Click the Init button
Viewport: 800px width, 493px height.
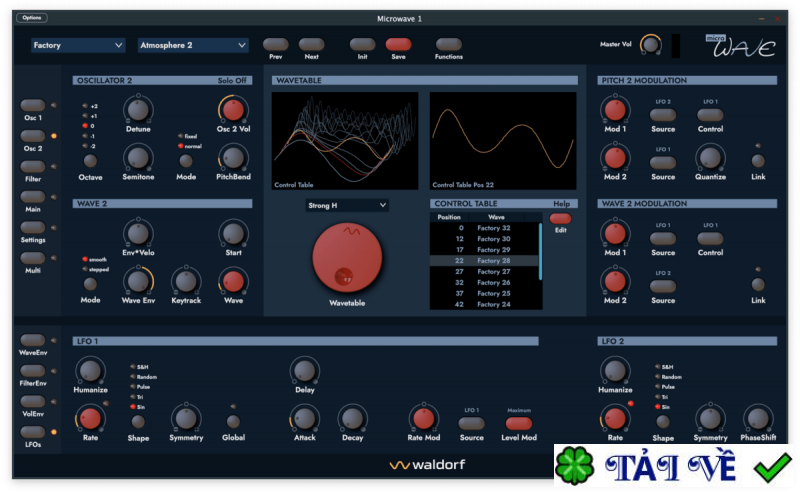coord(362,44)
